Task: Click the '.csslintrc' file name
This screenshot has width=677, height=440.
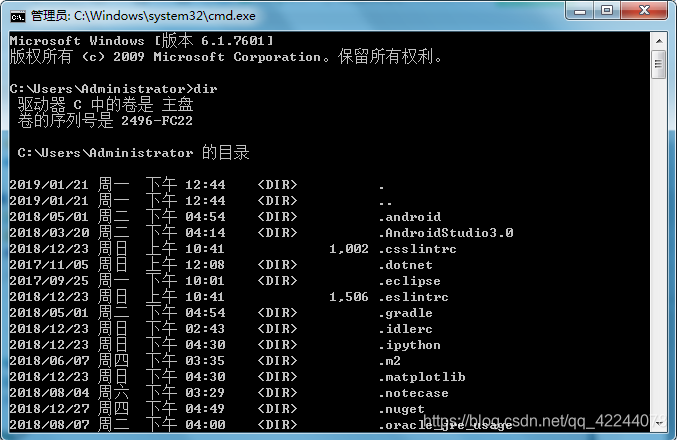Action: click(x=417, y=249)
